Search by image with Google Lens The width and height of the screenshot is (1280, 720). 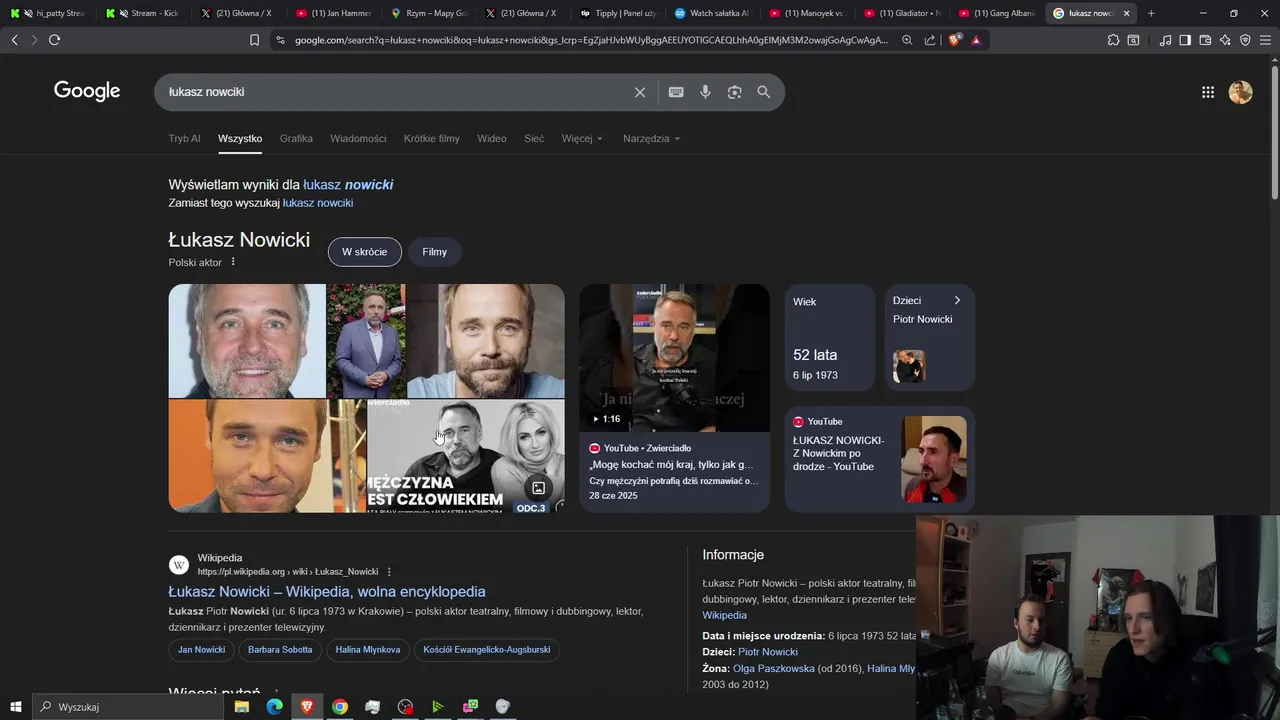[735, 92]
